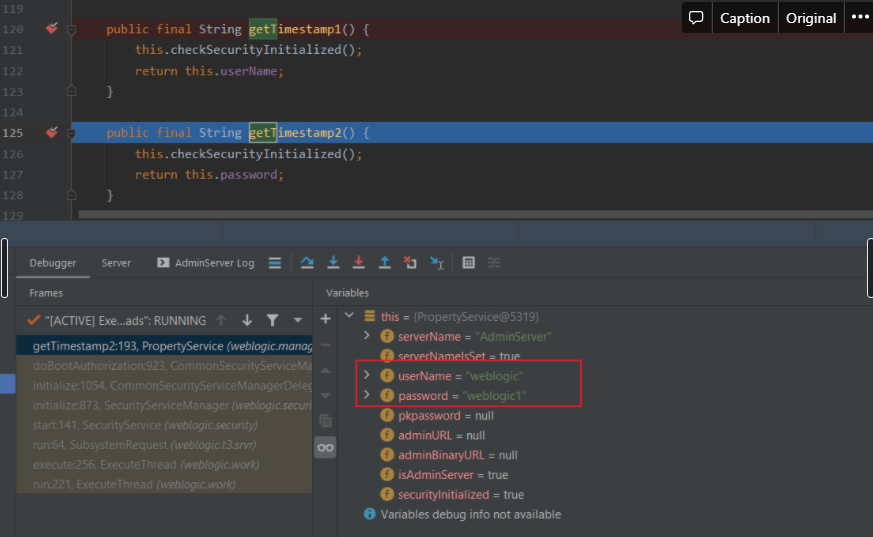Viewport: 873px width, 537px height.
Task: Toggle breakpoint on line 125
Action: (x=52, y=132)
